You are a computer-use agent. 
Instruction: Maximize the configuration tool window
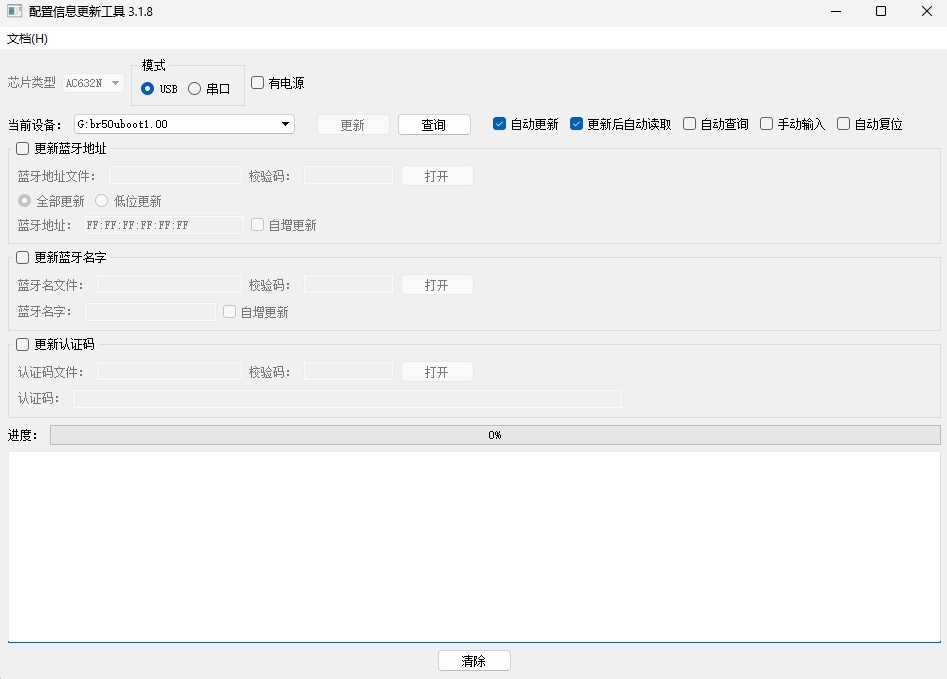[x=881, y=12]
